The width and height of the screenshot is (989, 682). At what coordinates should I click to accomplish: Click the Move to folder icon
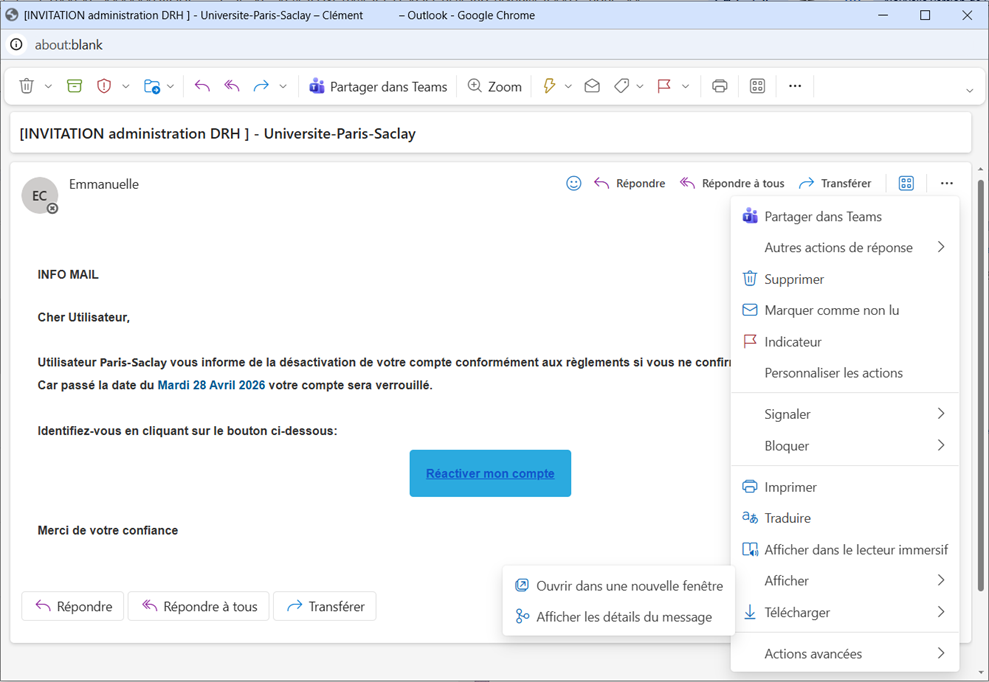point(152,86)
